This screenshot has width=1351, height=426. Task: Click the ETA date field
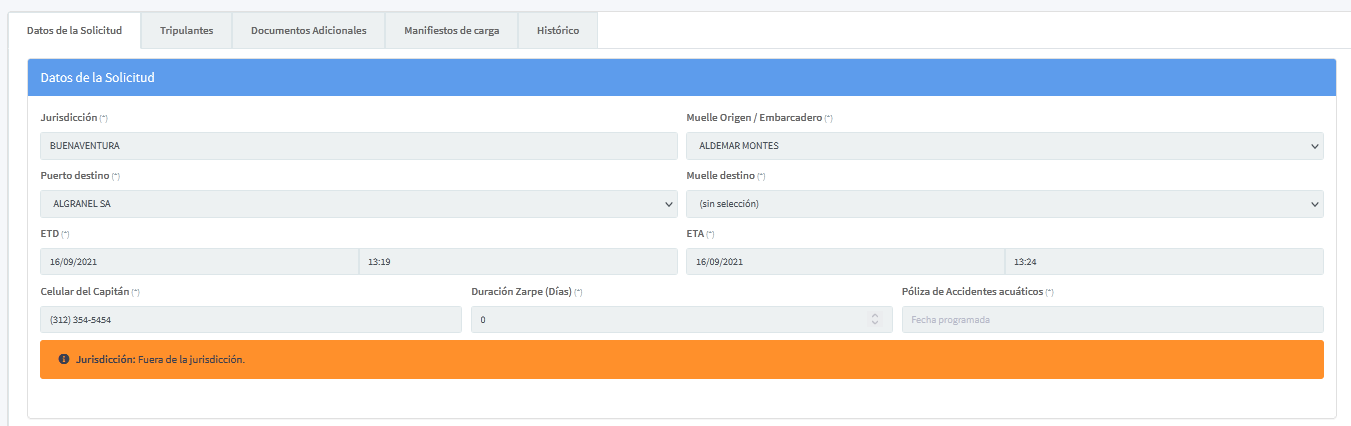(844, 262)
